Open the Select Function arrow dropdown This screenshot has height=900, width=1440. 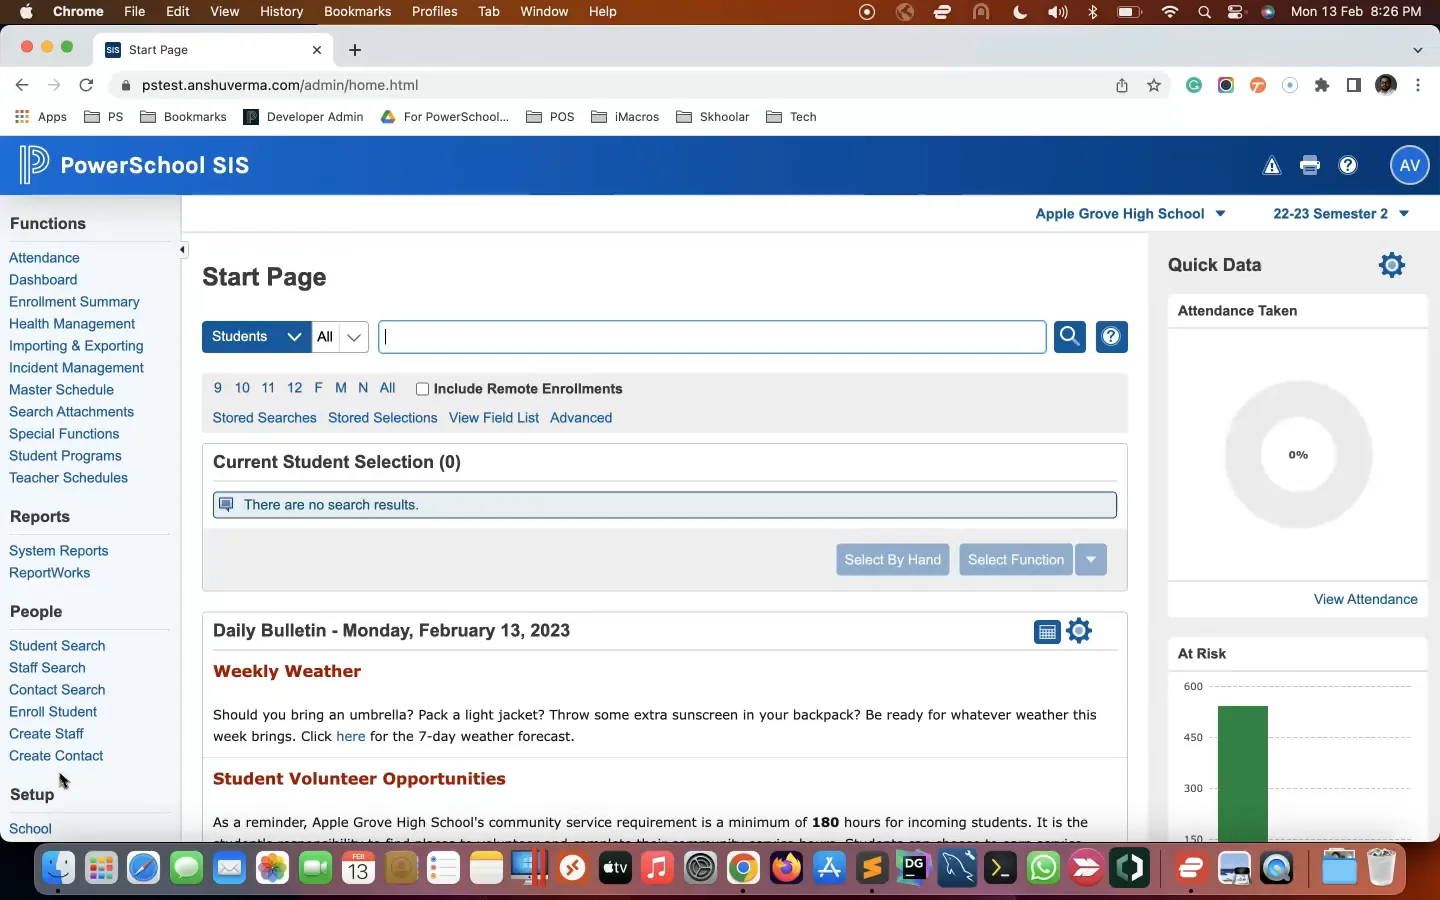coord(1091,560)
